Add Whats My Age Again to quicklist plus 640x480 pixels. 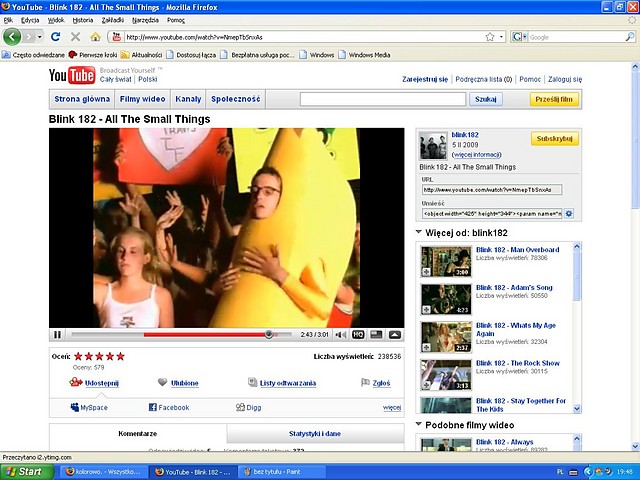[426, 347]
